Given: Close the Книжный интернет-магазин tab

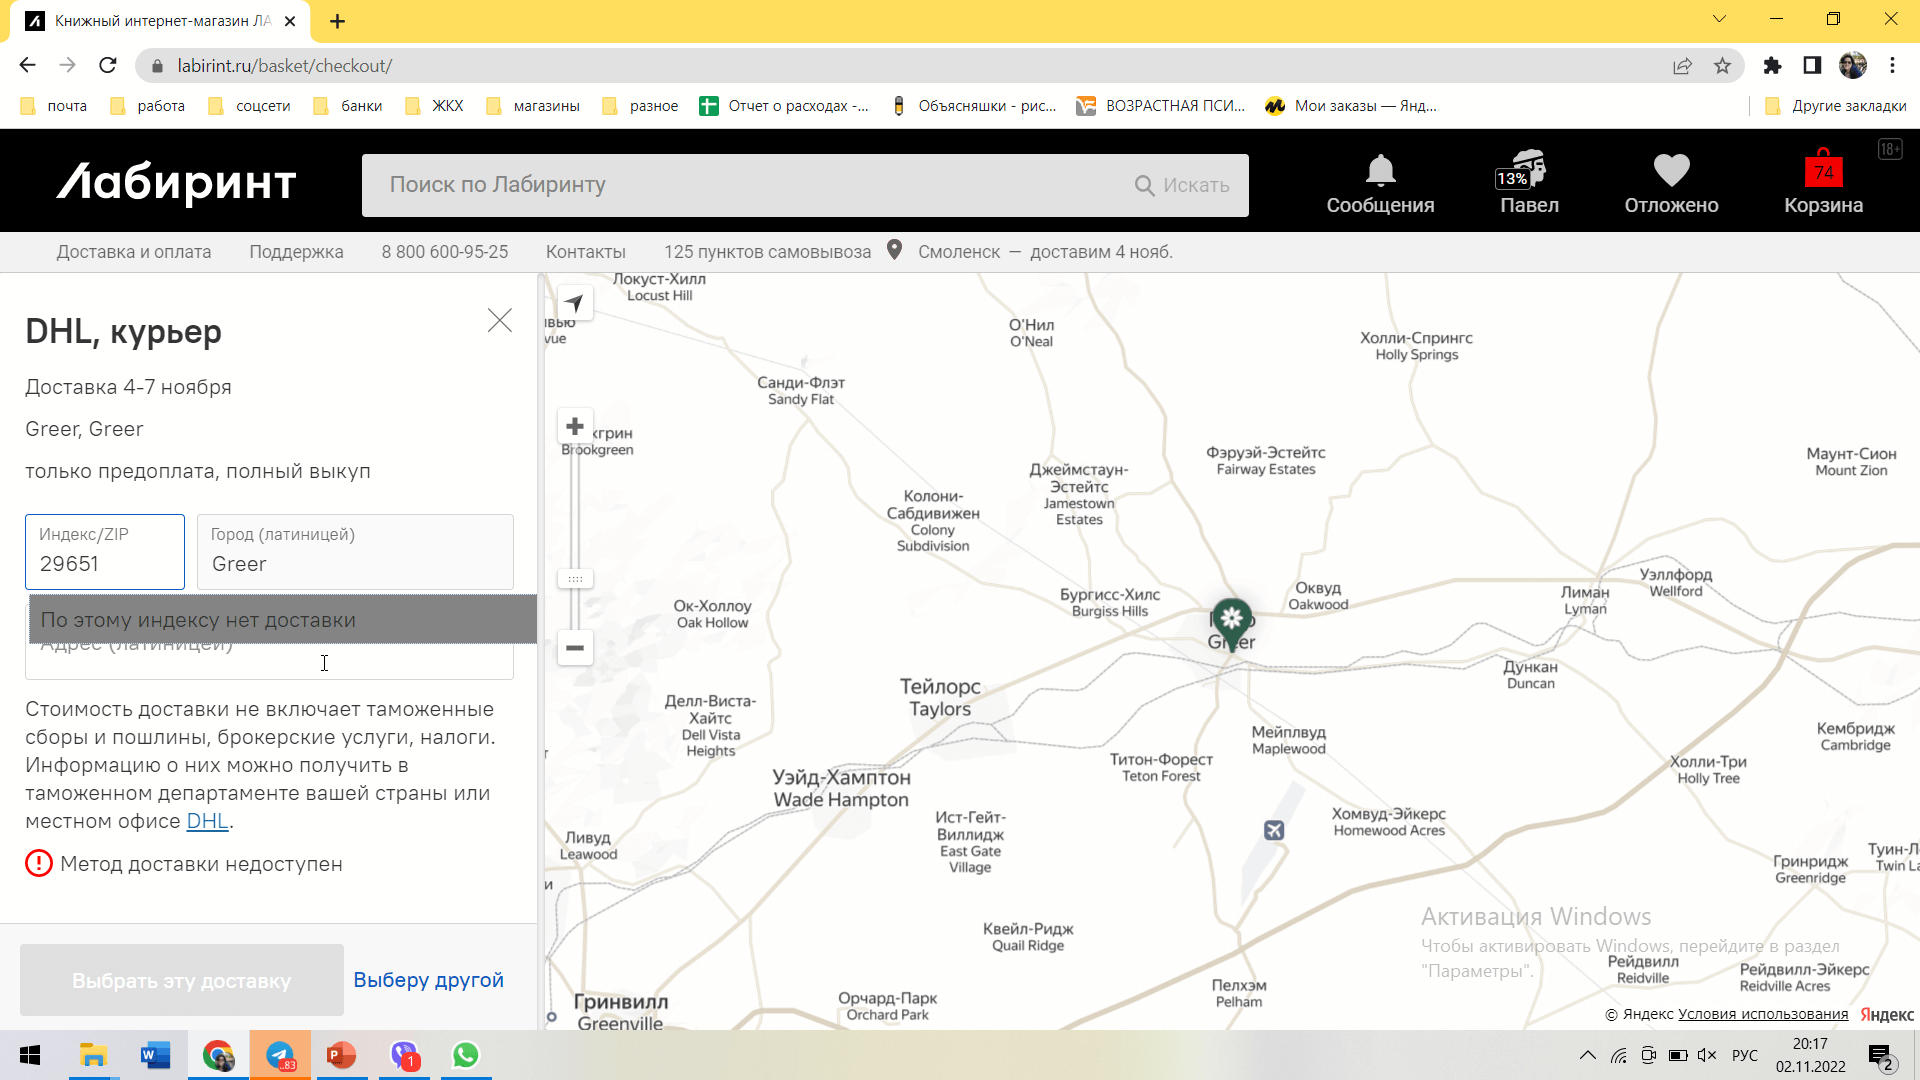Looking at the screenshot, I should [290, 21].
